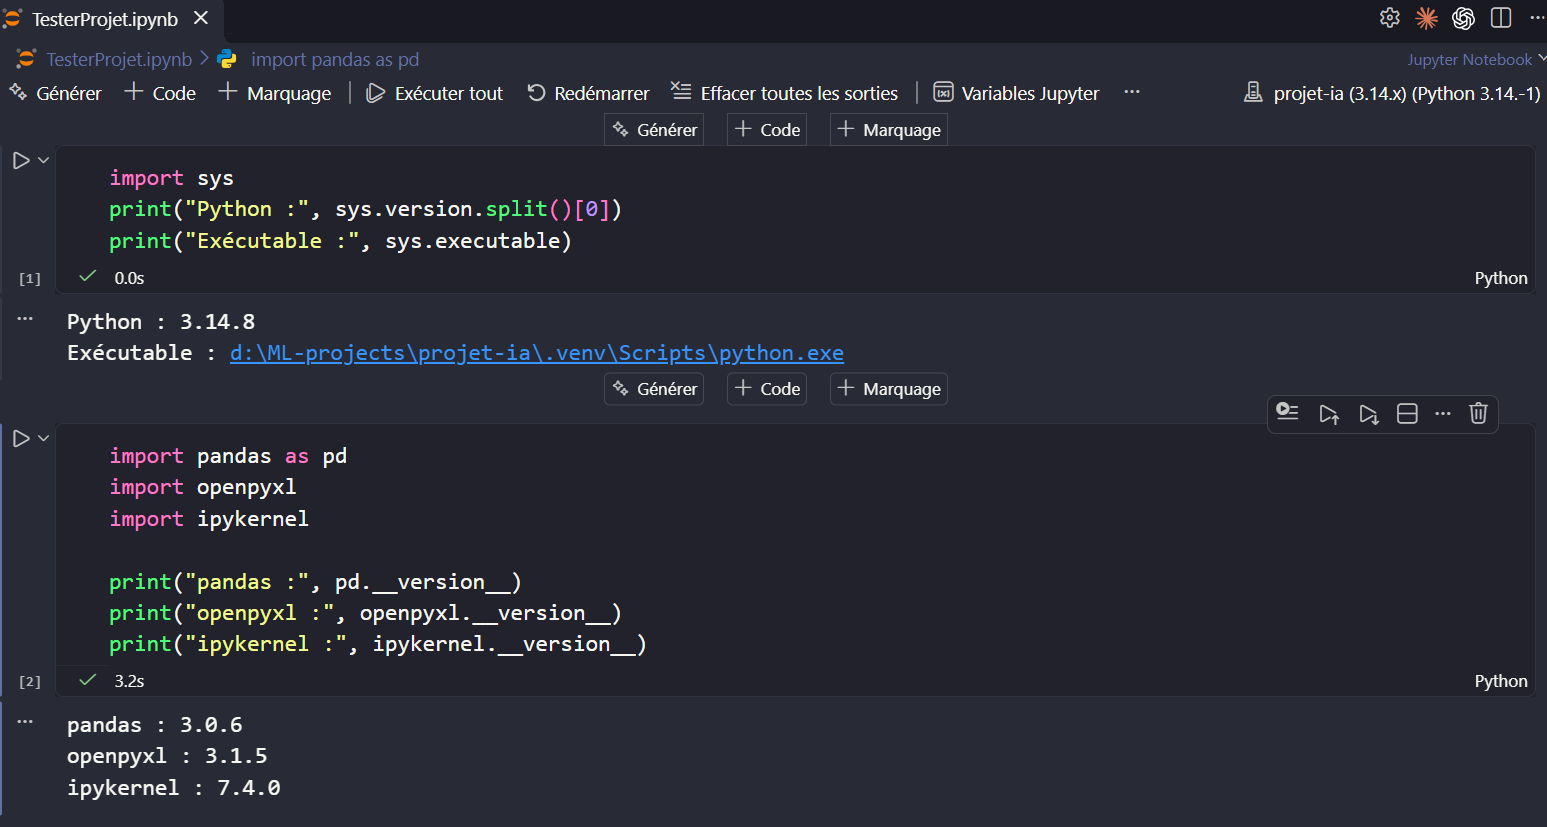This screenshot has height=827, width=1547.
Task: Open more actions in the floating cell toolbar
Action: 1443,413
